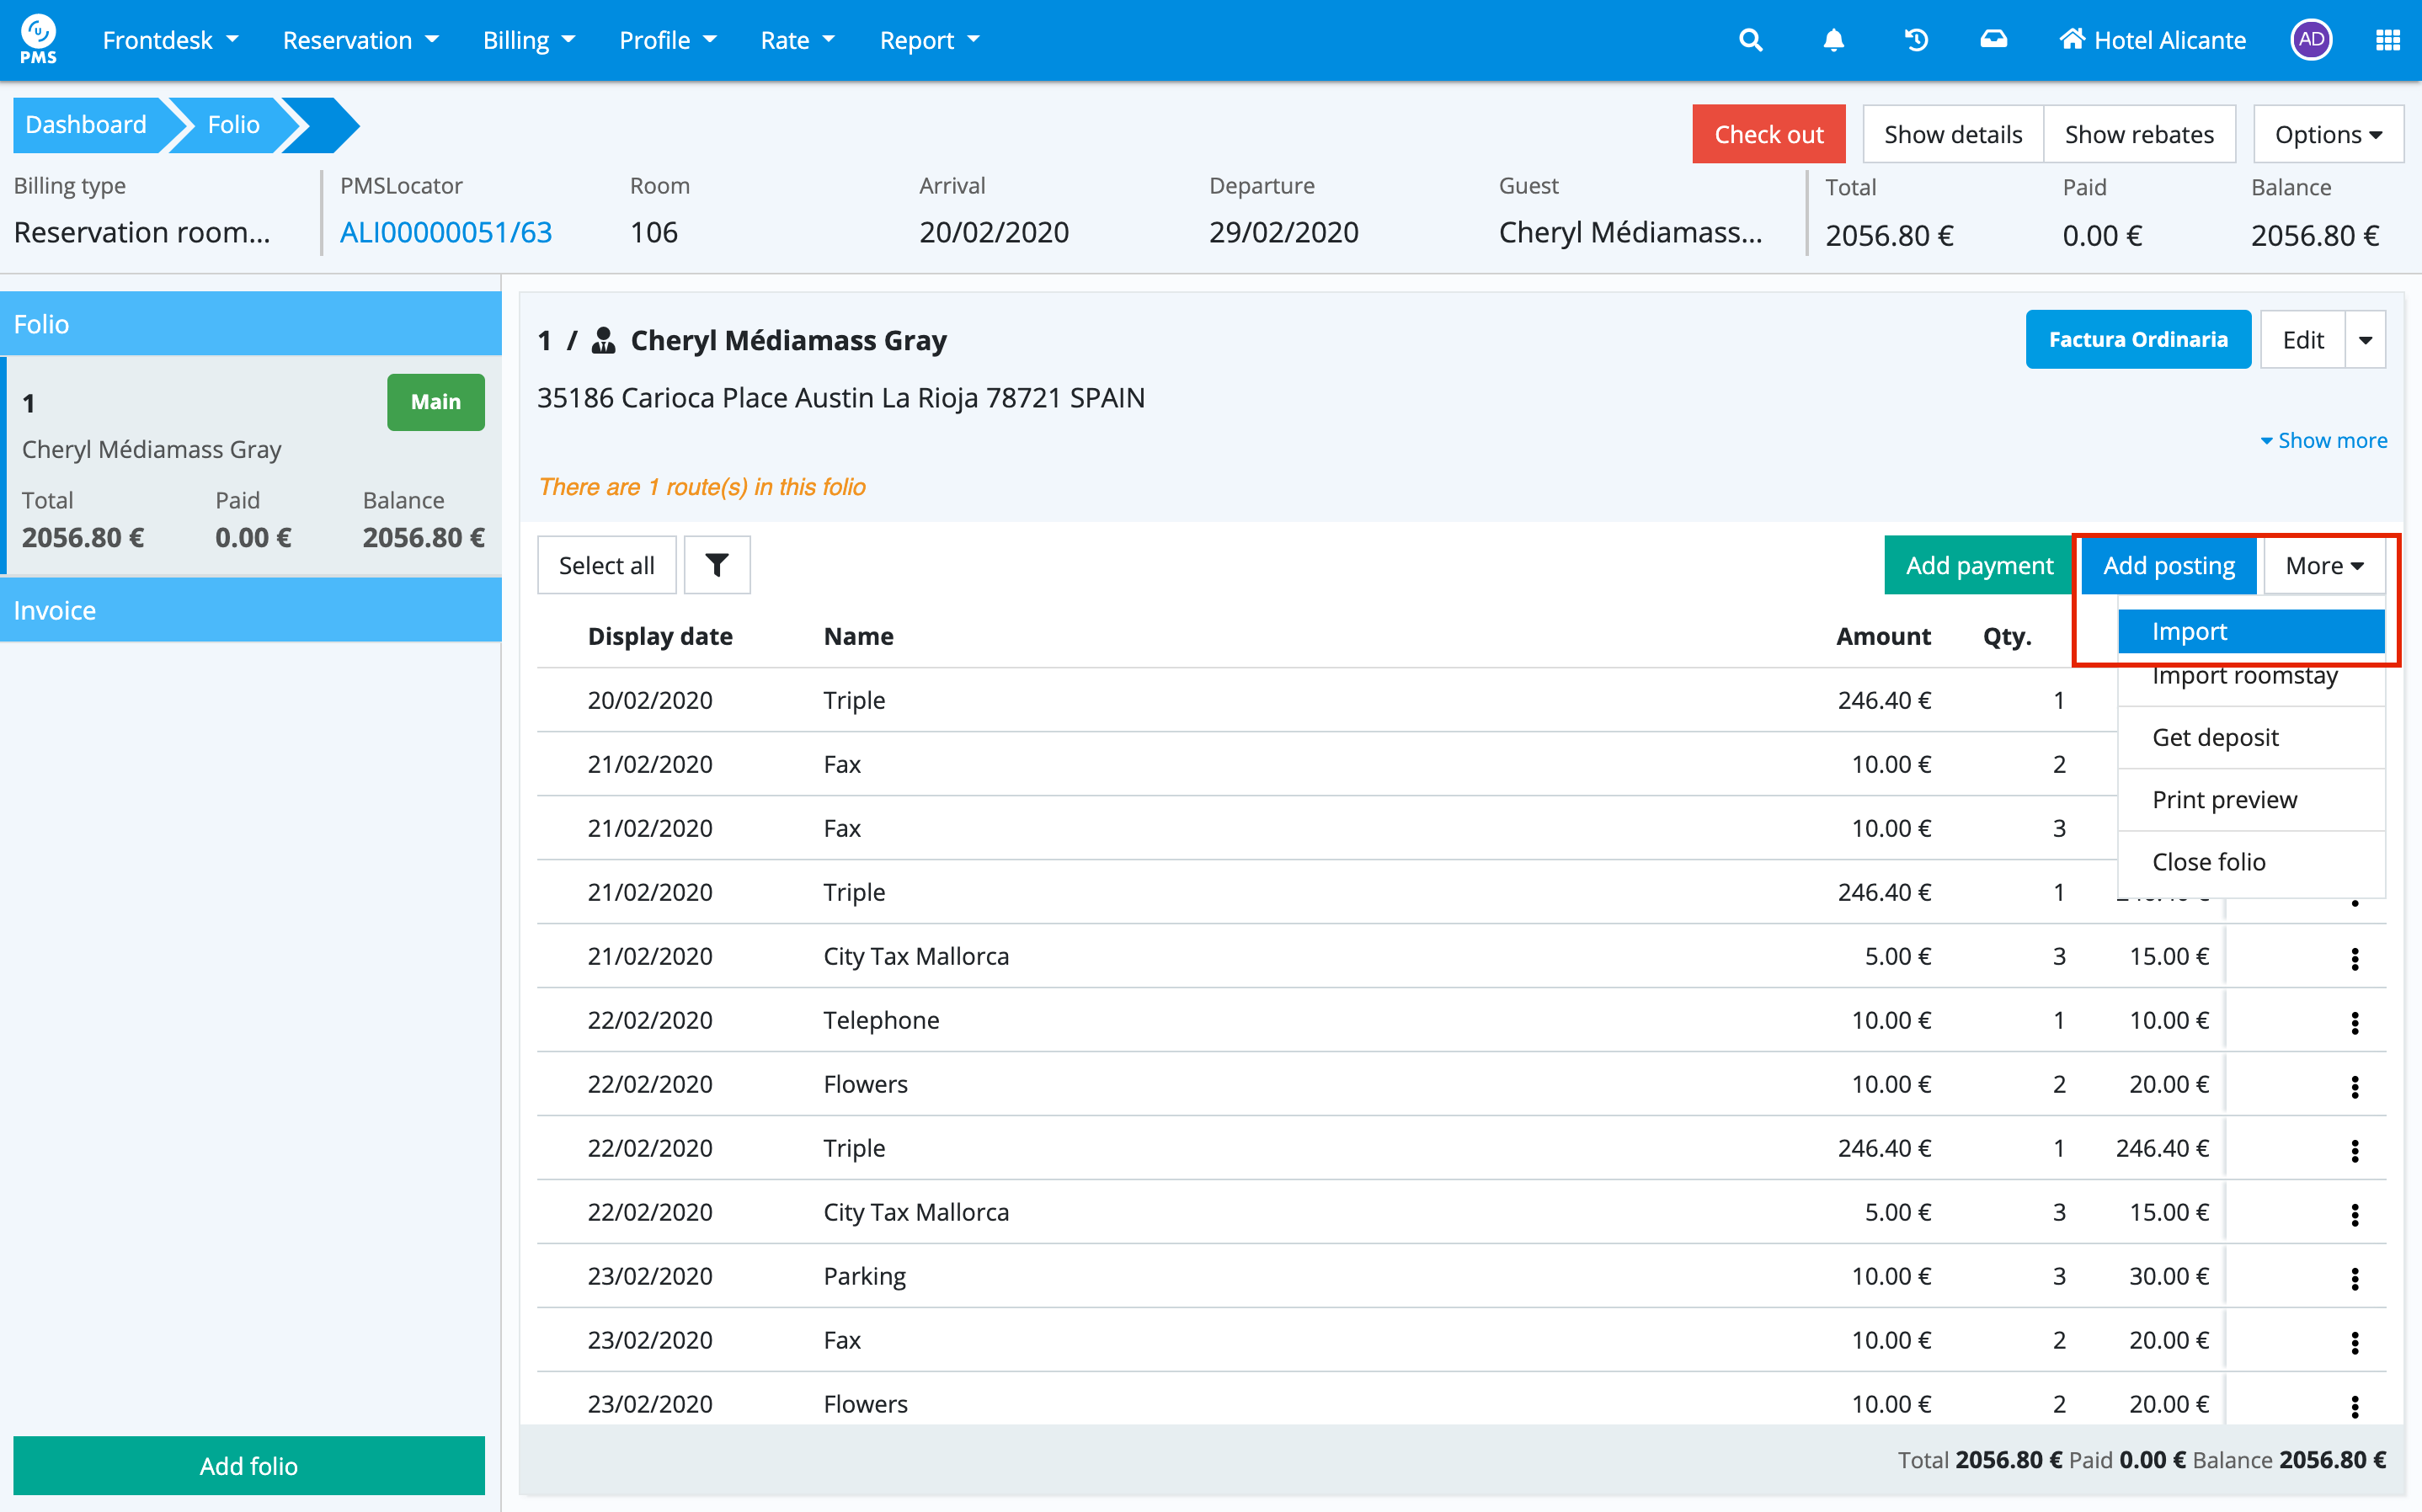Open the apps grid icon

(x=2387, y=40)
